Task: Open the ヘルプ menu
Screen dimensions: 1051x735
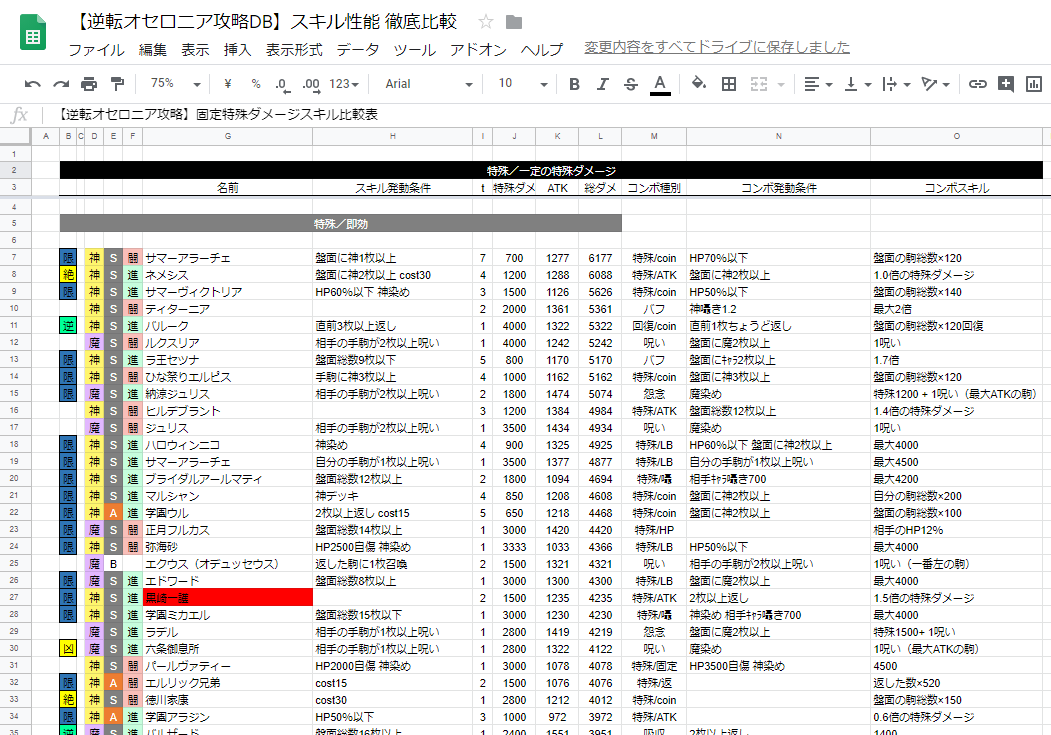Action: [542, 50]
